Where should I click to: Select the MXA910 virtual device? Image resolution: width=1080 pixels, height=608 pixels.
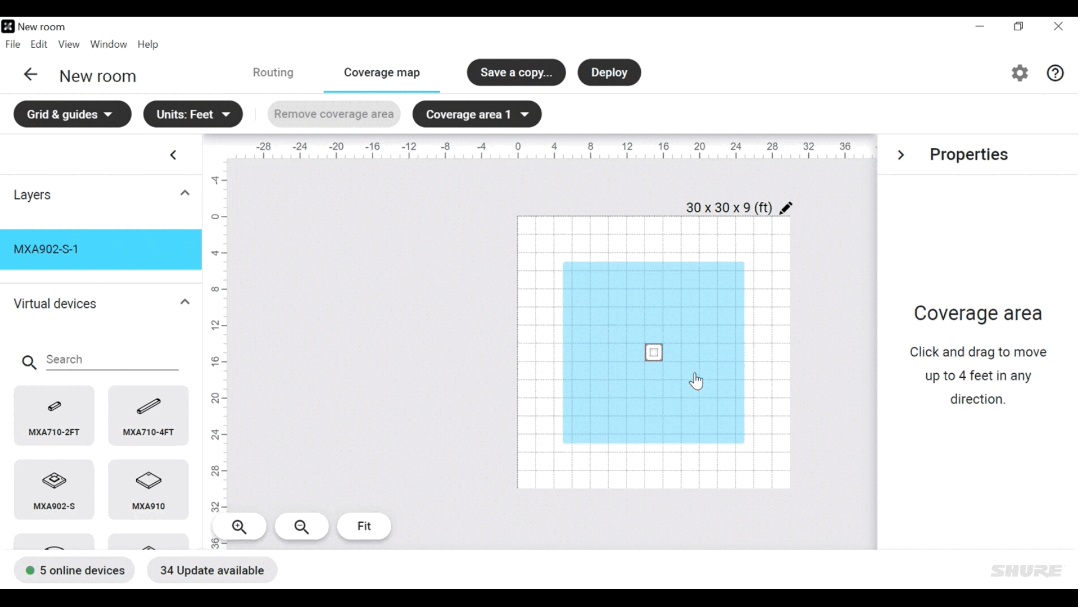tap(148, 490)
